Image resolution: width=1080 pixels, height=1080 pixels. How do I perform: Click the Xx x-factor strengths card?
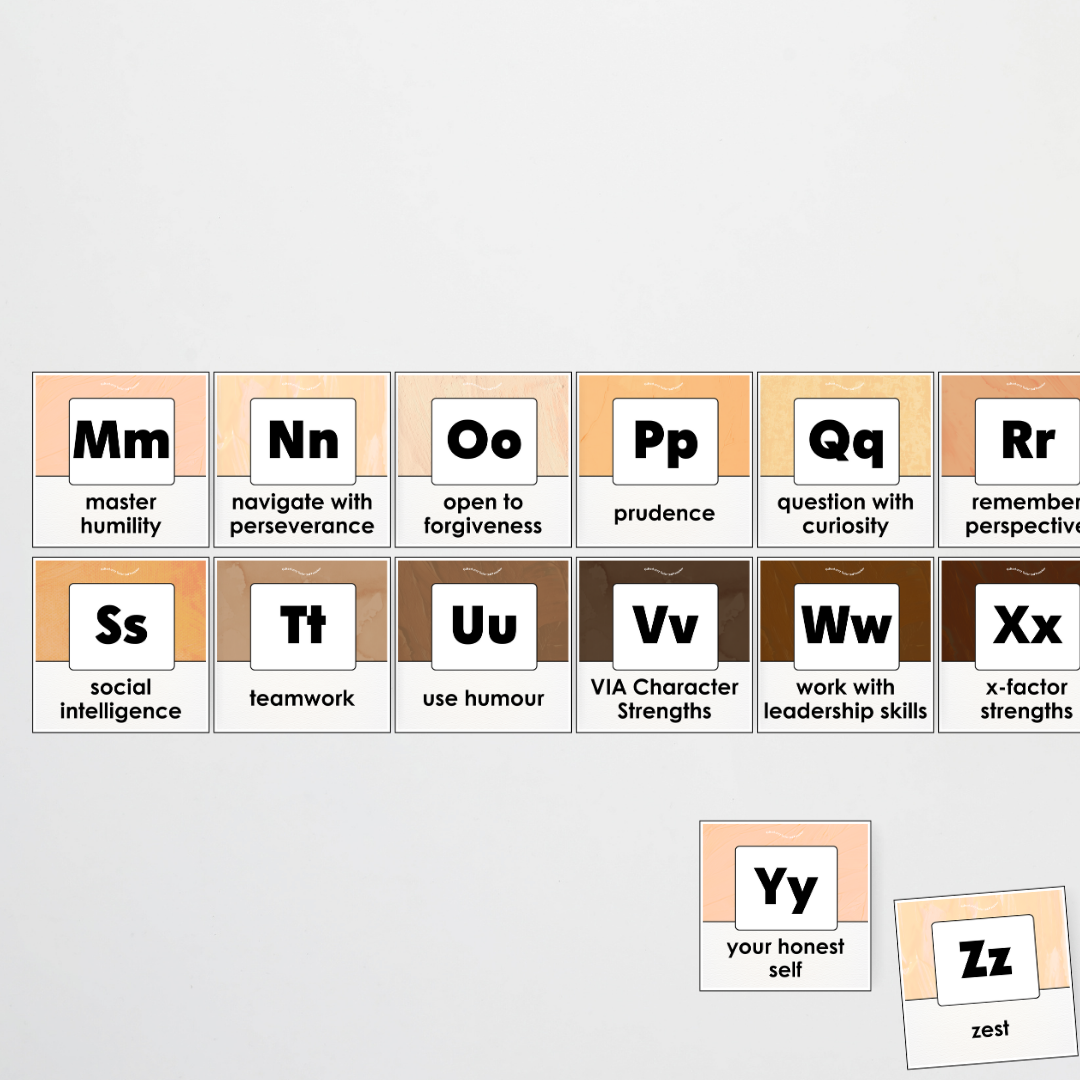point(1015,643)
